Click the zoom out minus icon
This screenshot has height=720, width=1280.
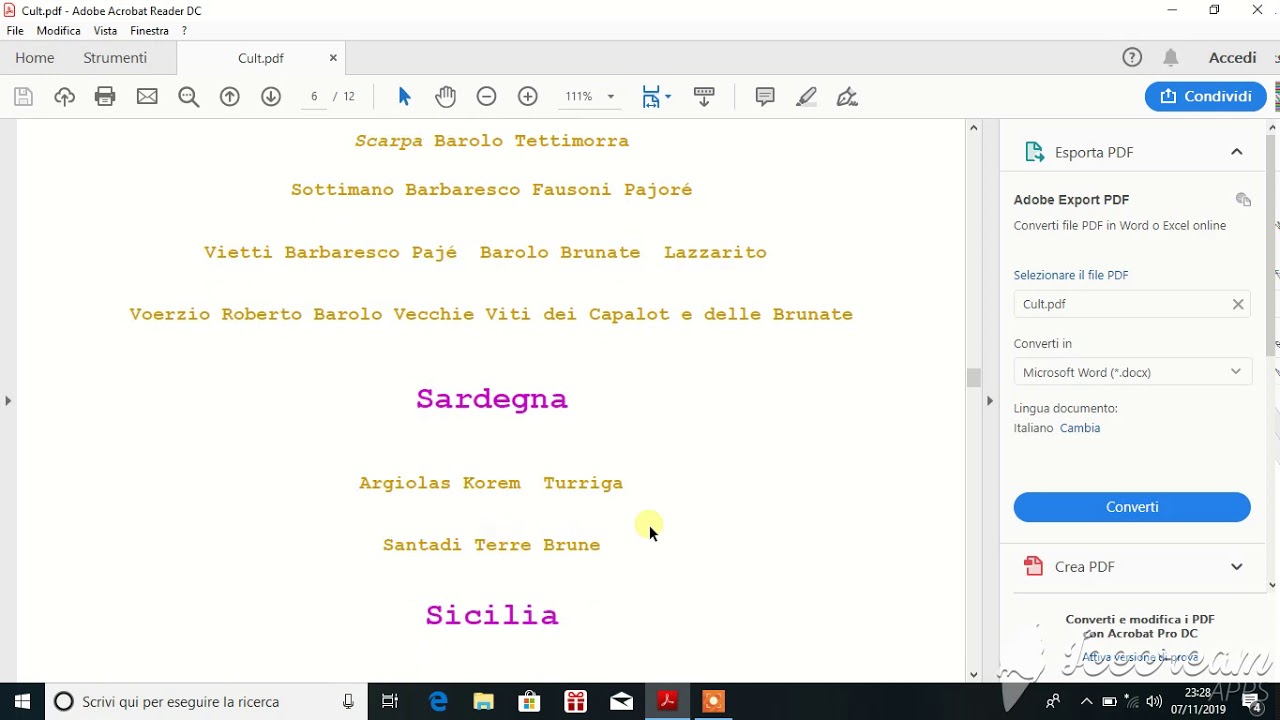click(x=486, y=97)
